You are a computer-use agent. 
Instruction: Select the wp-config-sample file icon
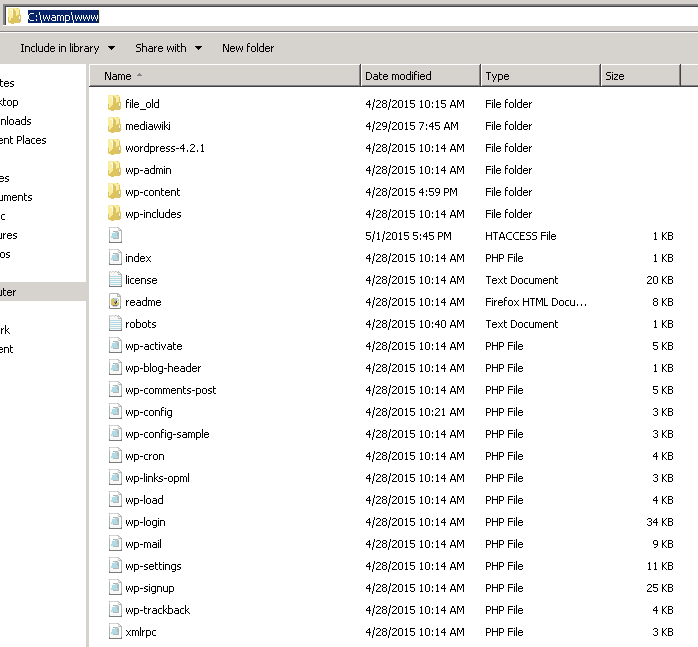point(115,433)
